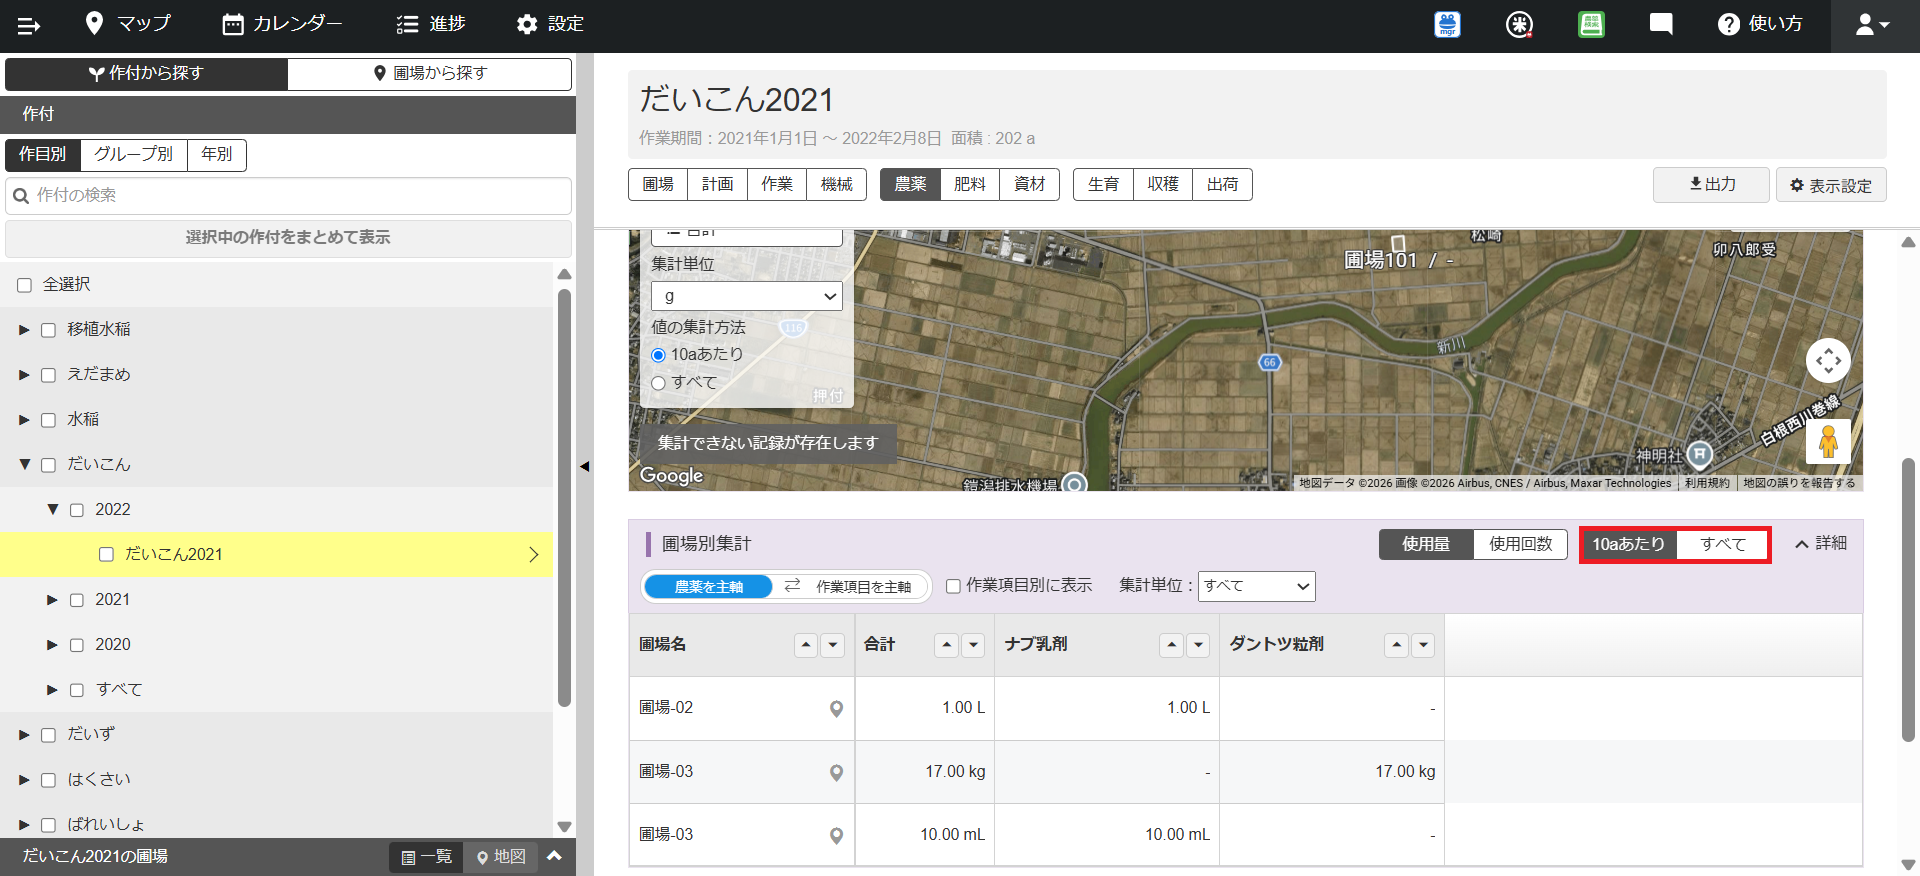Open the sidebar menu toggle icon
Viewport: 1920px width, 876px height.
(x=28, y=25)
